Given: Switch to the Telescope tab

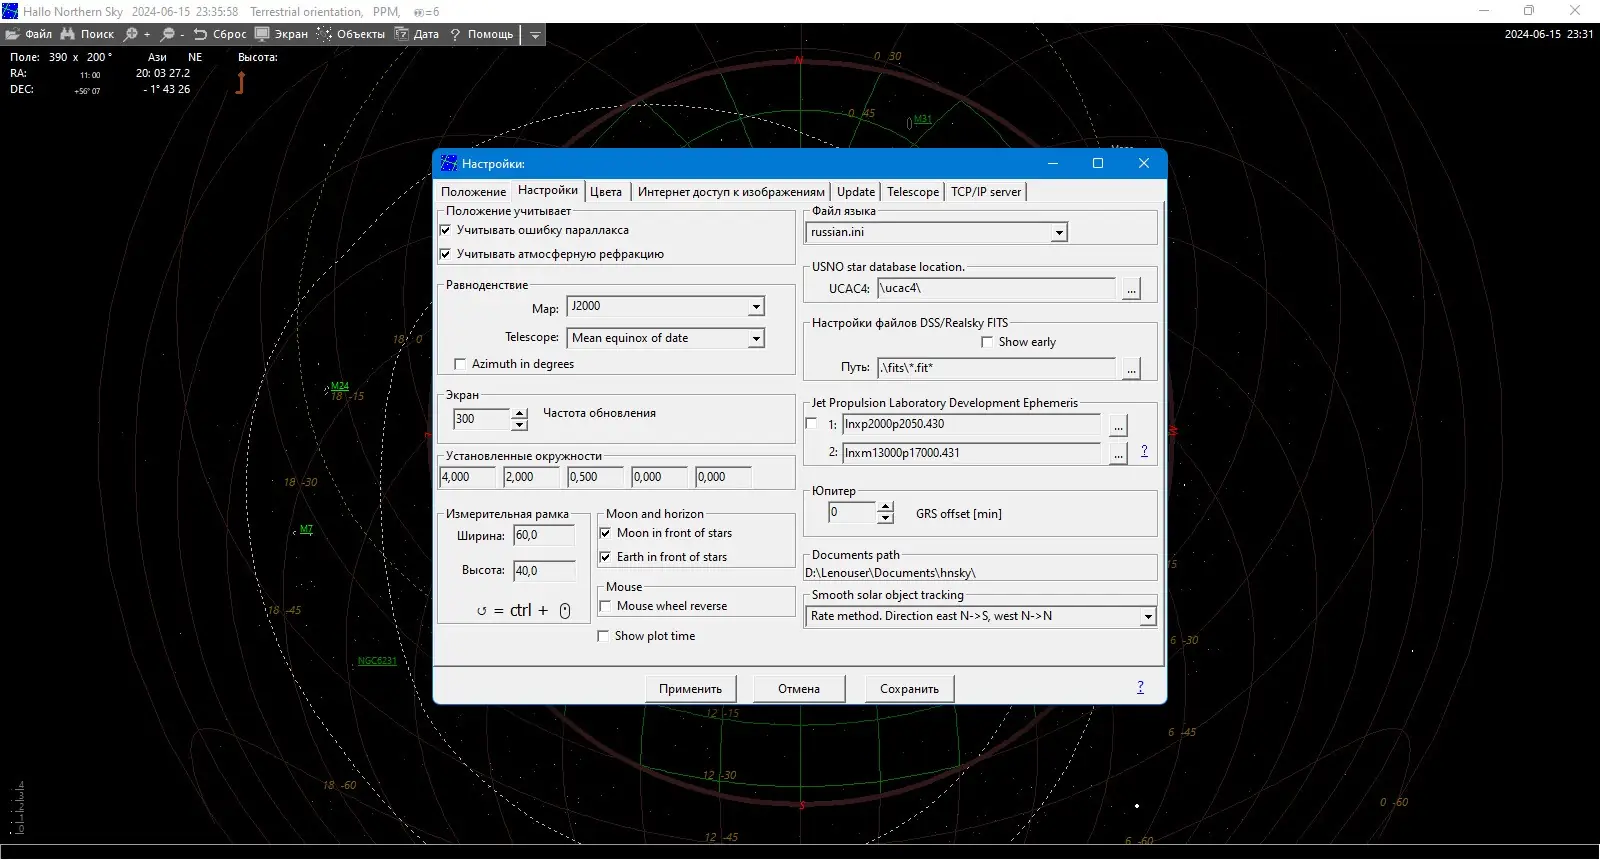Looking at the screenshot, I should pyautogui.click(x=912, y=192).
